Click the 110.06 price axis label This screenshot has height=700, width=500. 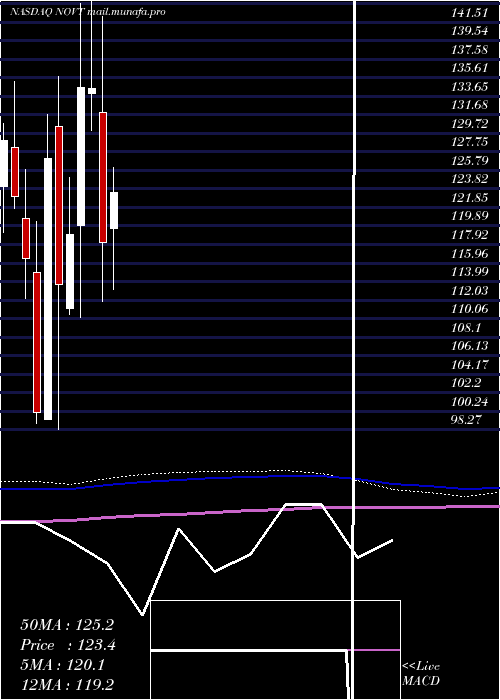point(470,308)
